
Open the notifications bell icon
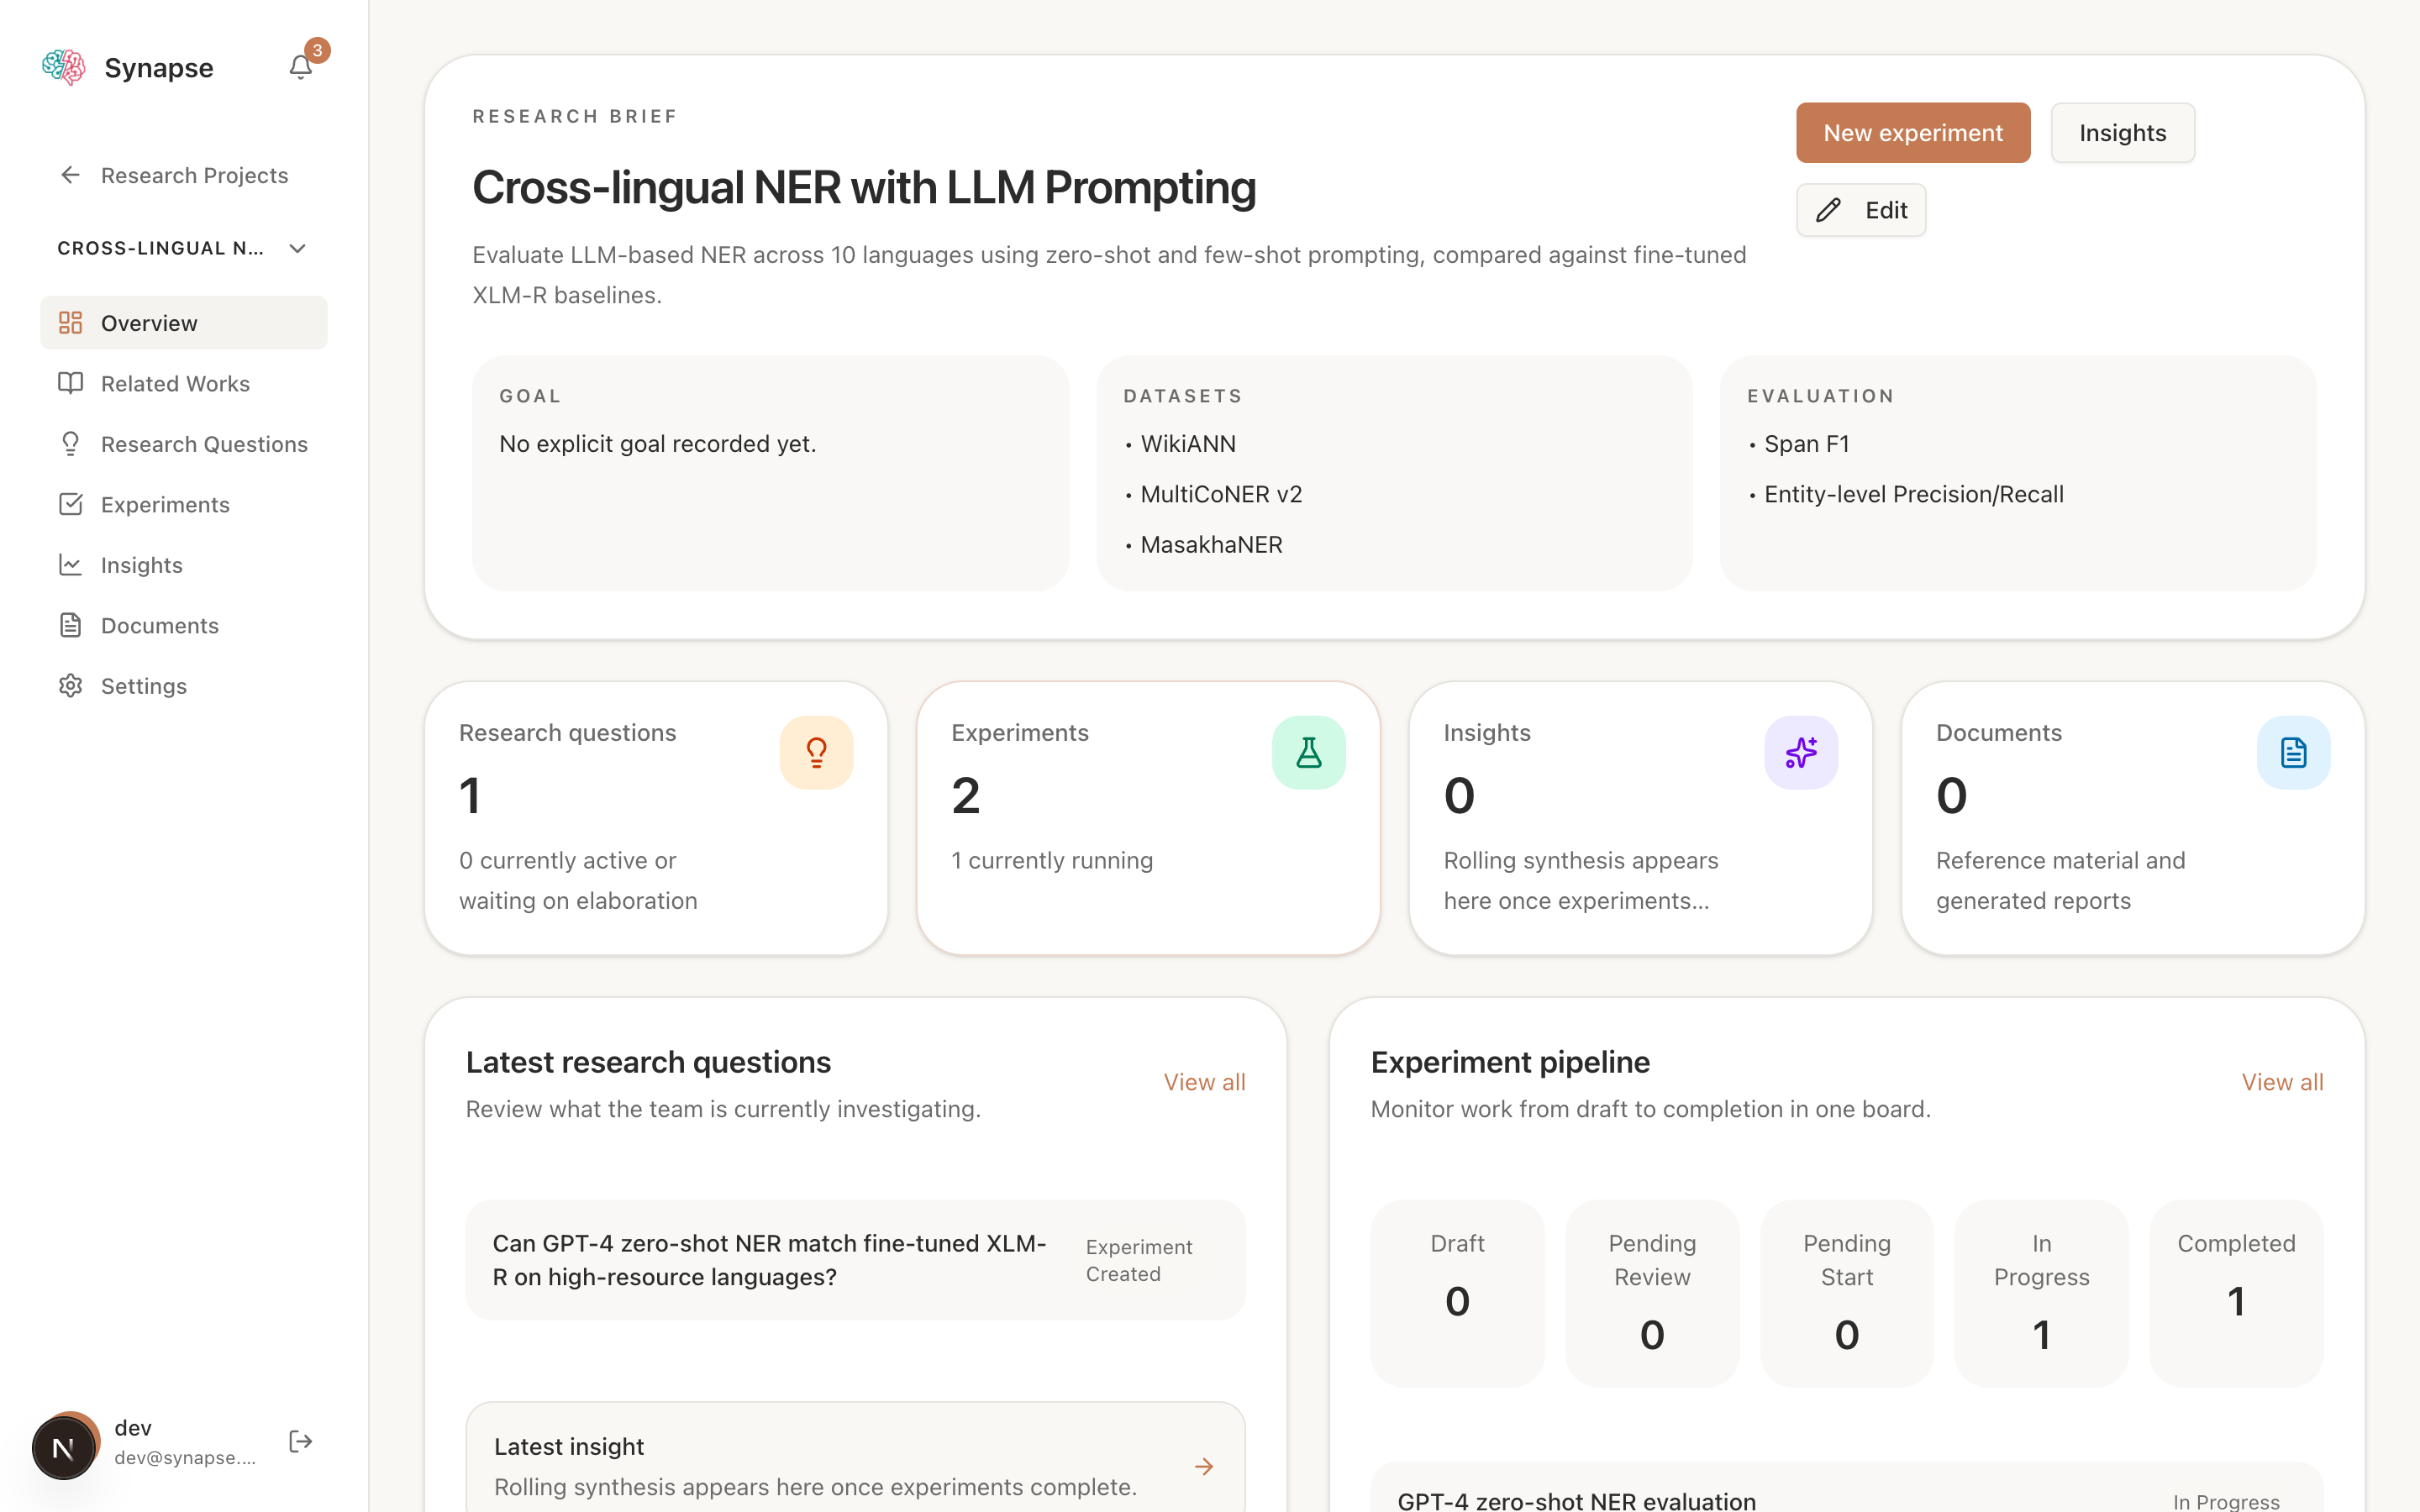click(x=300, y=67)
